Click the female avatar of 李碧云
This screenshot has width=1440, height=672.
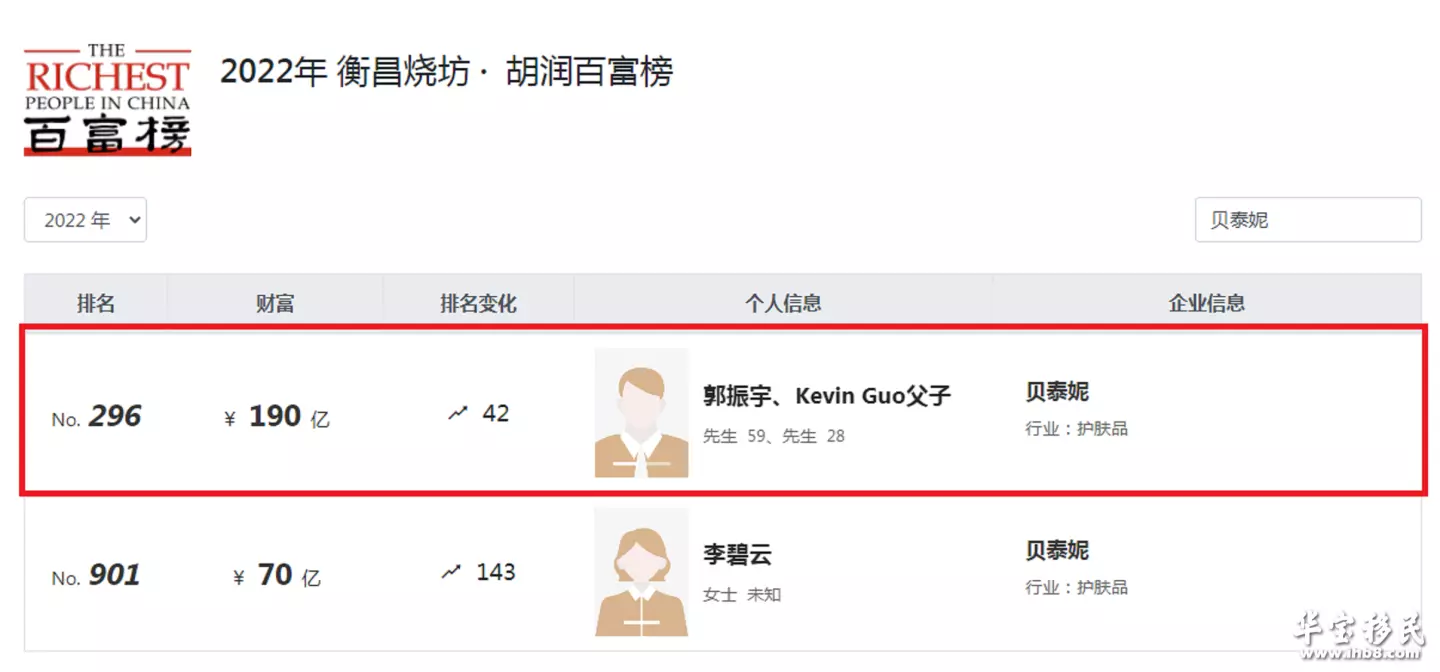(x=641, y=572)
